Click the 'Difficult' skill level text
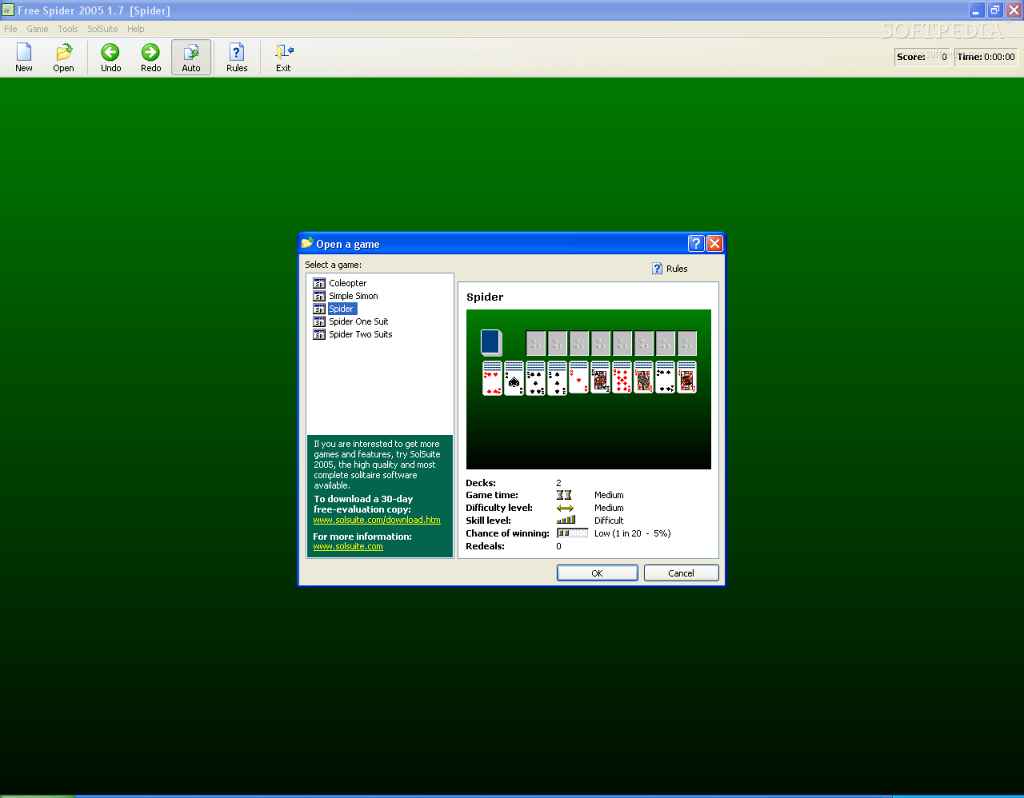Screen dimensions: 1024x798 pyautogui.click(x=609, y=520)
